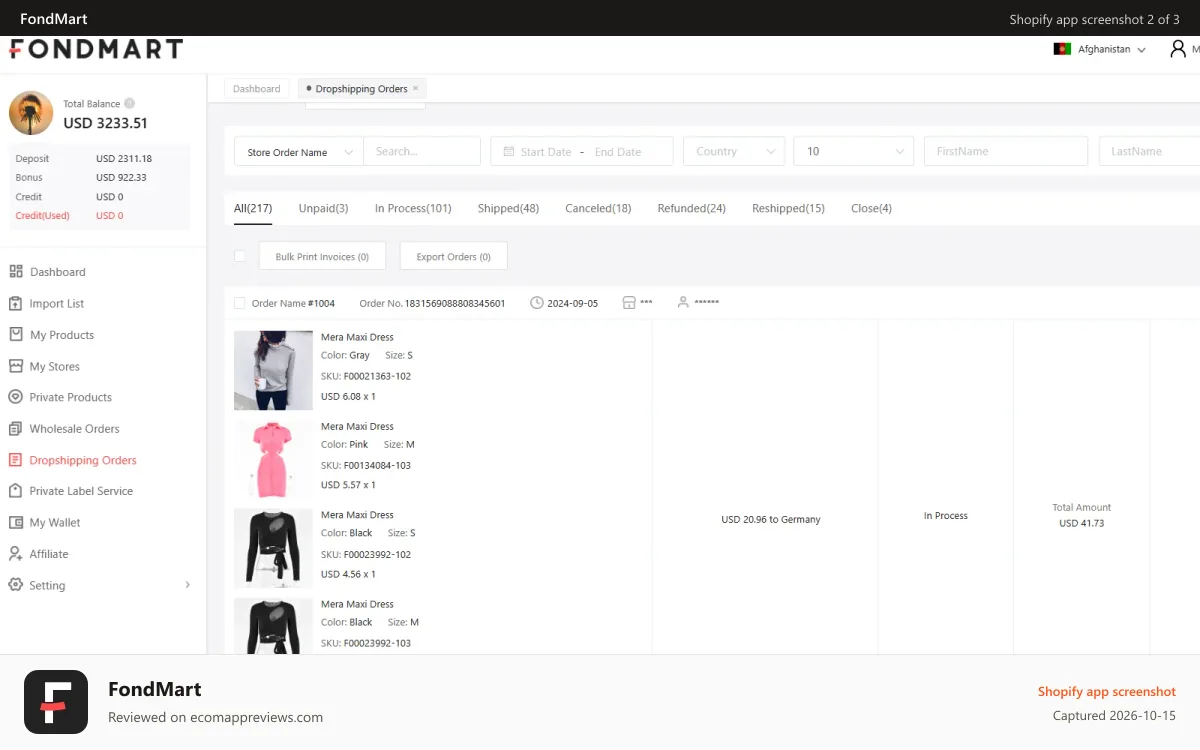This screenshot has height=750, width=1200.
Task: Click Bulk Print Invoices (0) button
Action: pyautogui.click(x=322, y=256)
